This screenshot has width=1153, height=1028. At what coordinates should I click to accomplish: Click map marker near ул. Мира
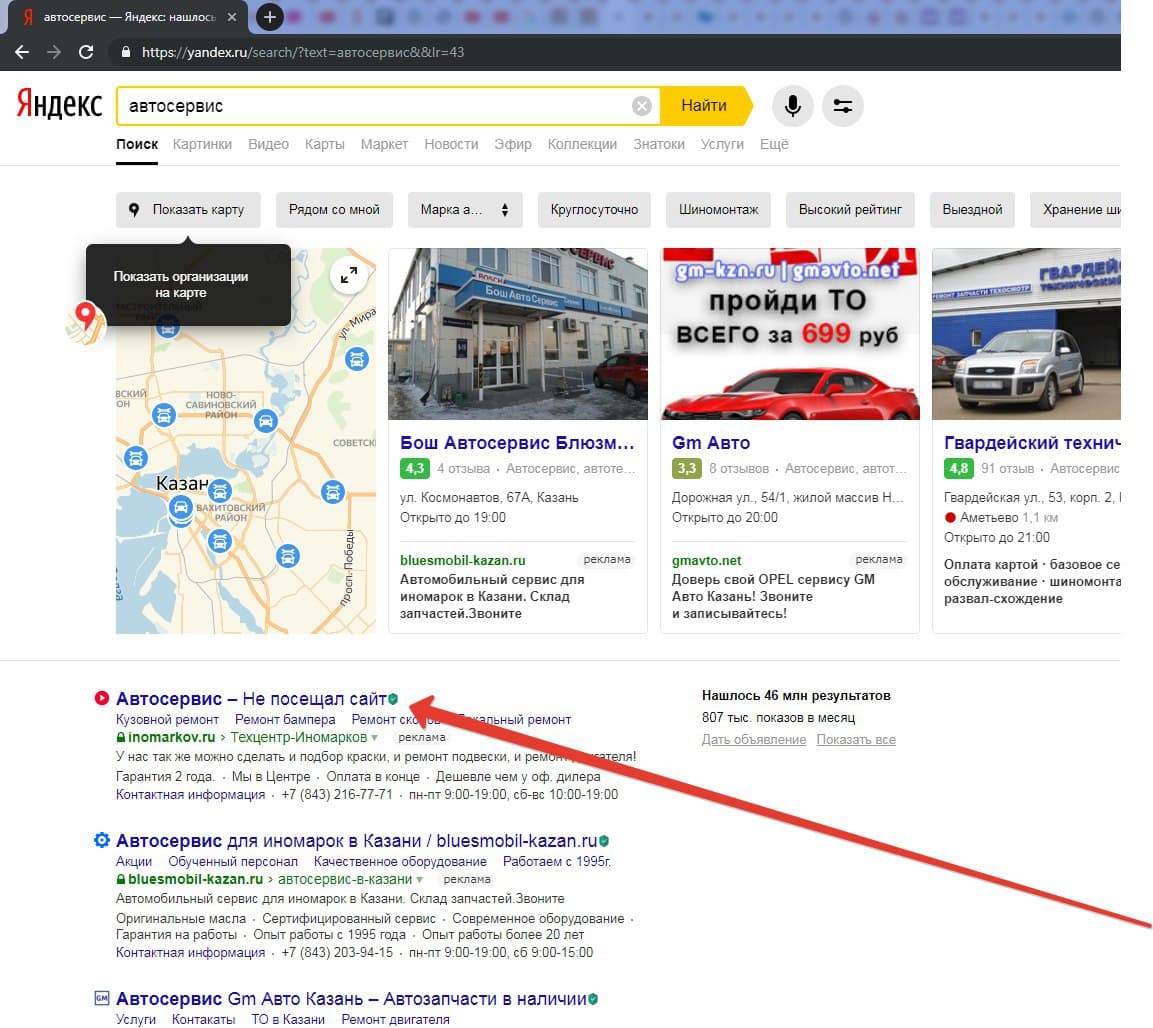[357, 359]
